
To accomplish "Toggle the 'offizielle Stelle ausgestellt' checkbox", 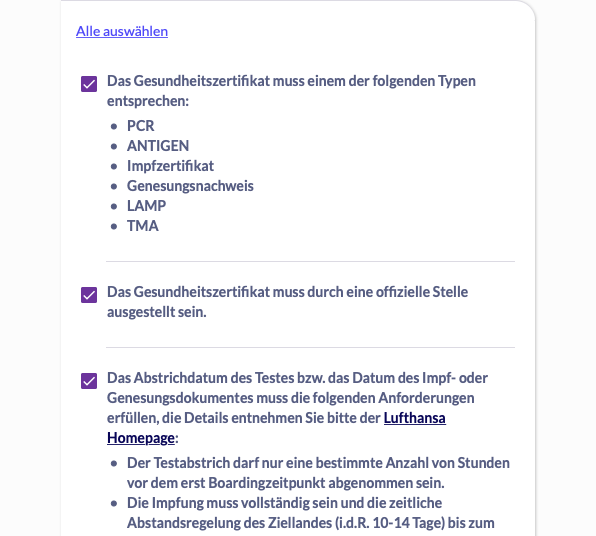I will point(89,295).
